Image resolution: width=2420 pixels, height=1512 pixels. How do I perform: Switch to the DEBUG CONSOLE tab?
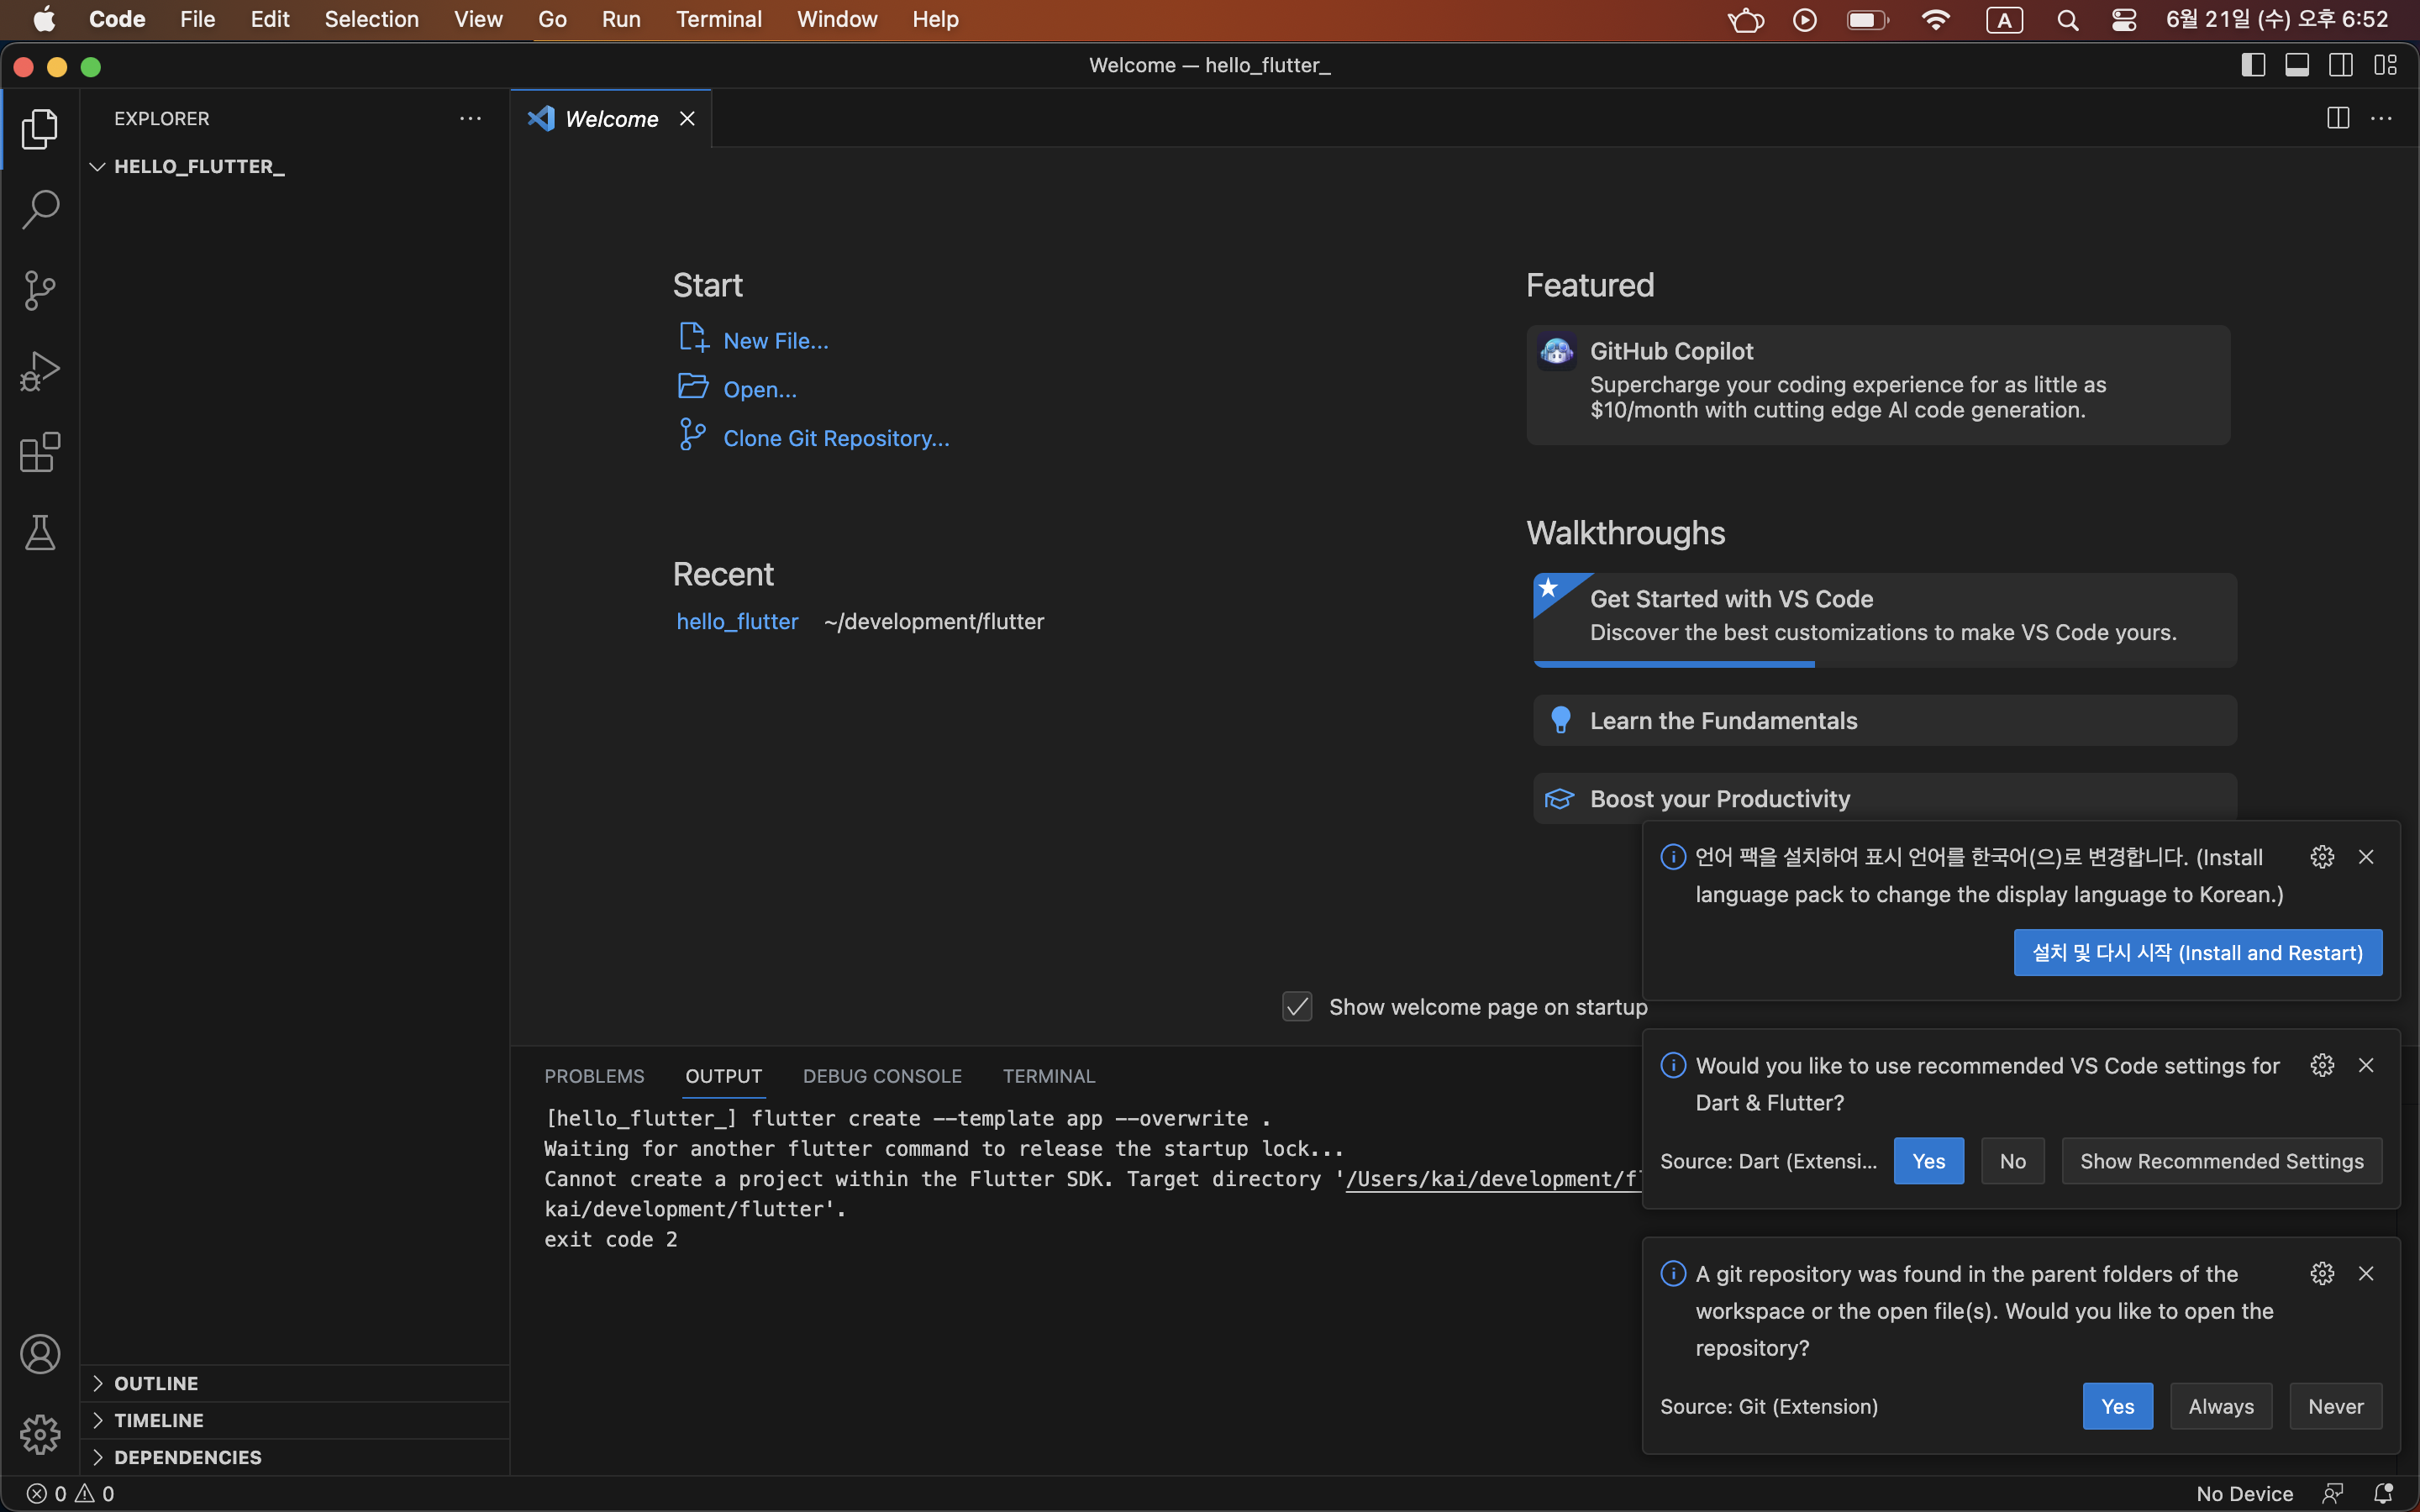[x=882, y=1076]
